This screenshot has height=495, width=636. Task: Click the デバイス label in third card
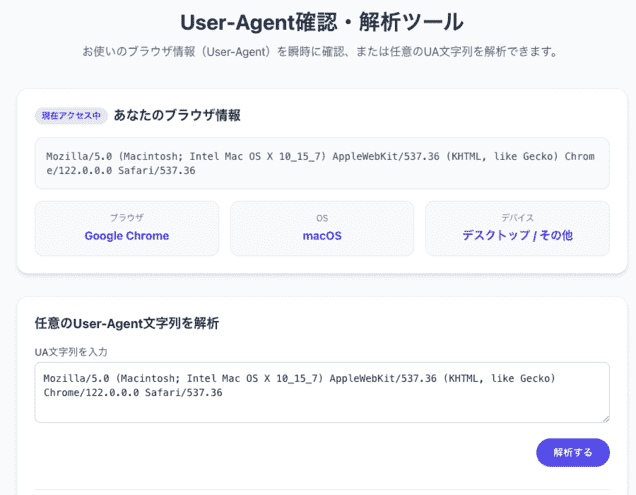tap(517, 218)
